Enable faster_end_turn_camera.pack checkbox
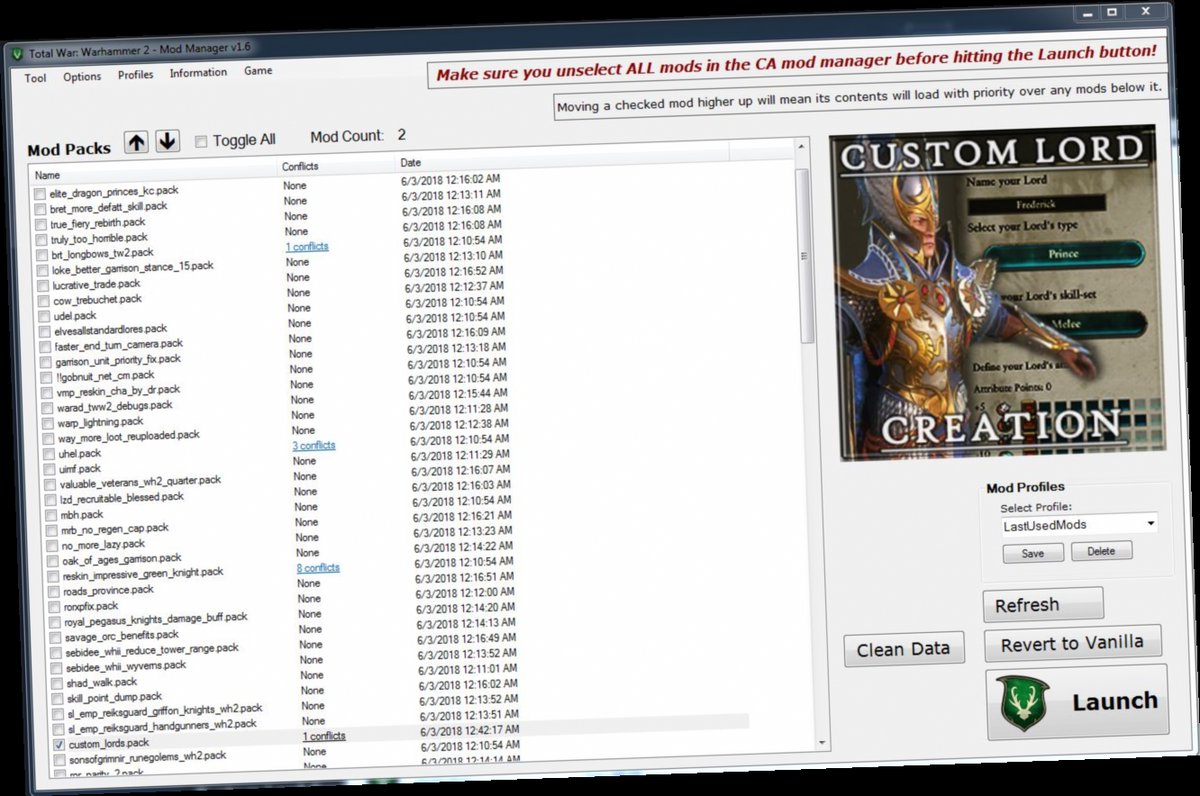The image size is (1200, 796). point(46,347)
